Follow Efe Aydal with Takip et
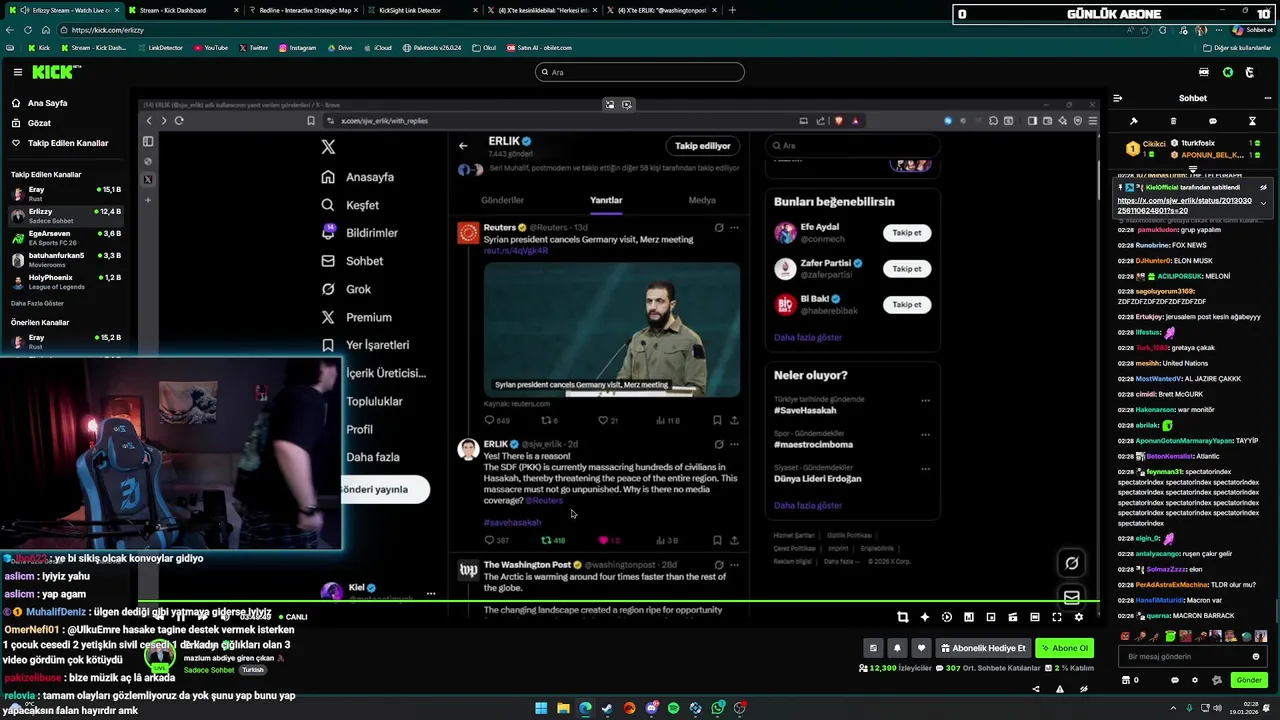This screenshot has width=1280, height=720. [x=907, y=233]
